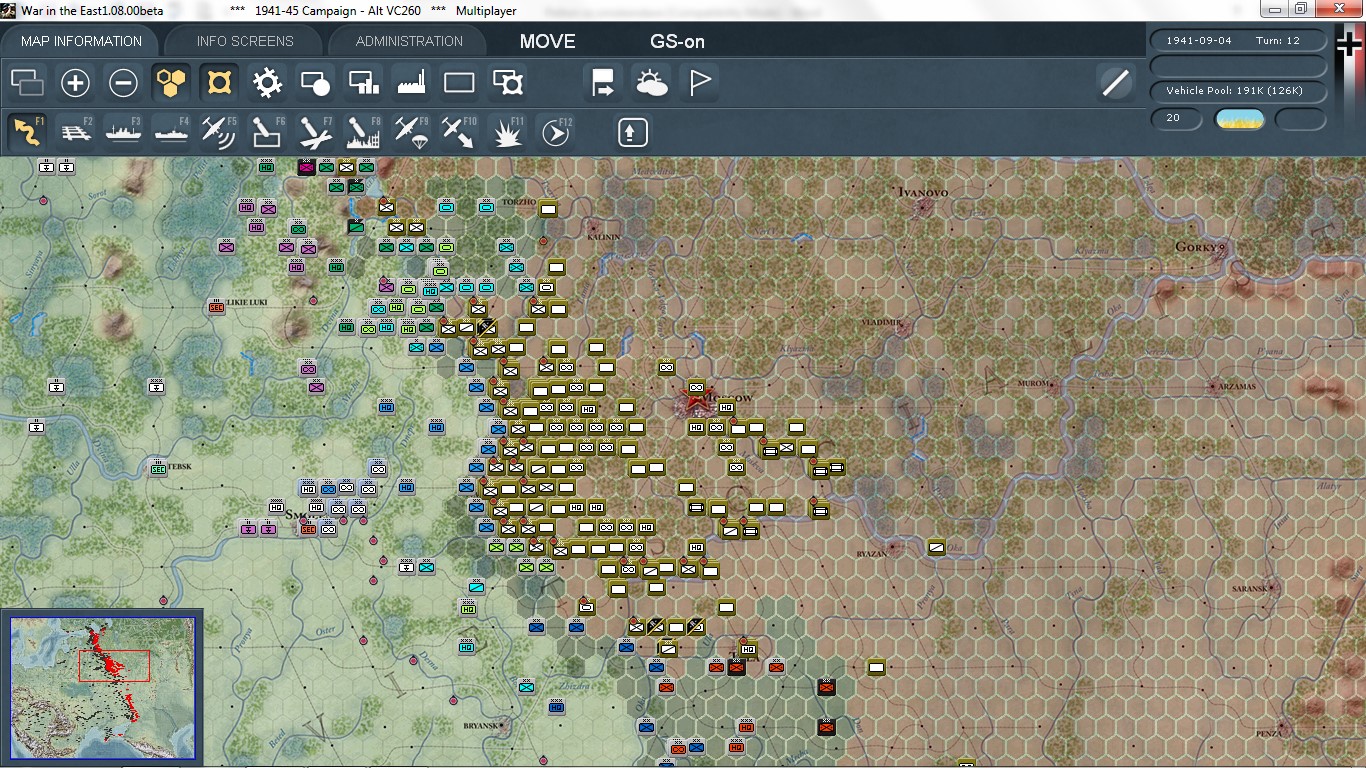Select the F4 amphibious ship mode
Screen dimensions: 1366x768
[171, 132]
